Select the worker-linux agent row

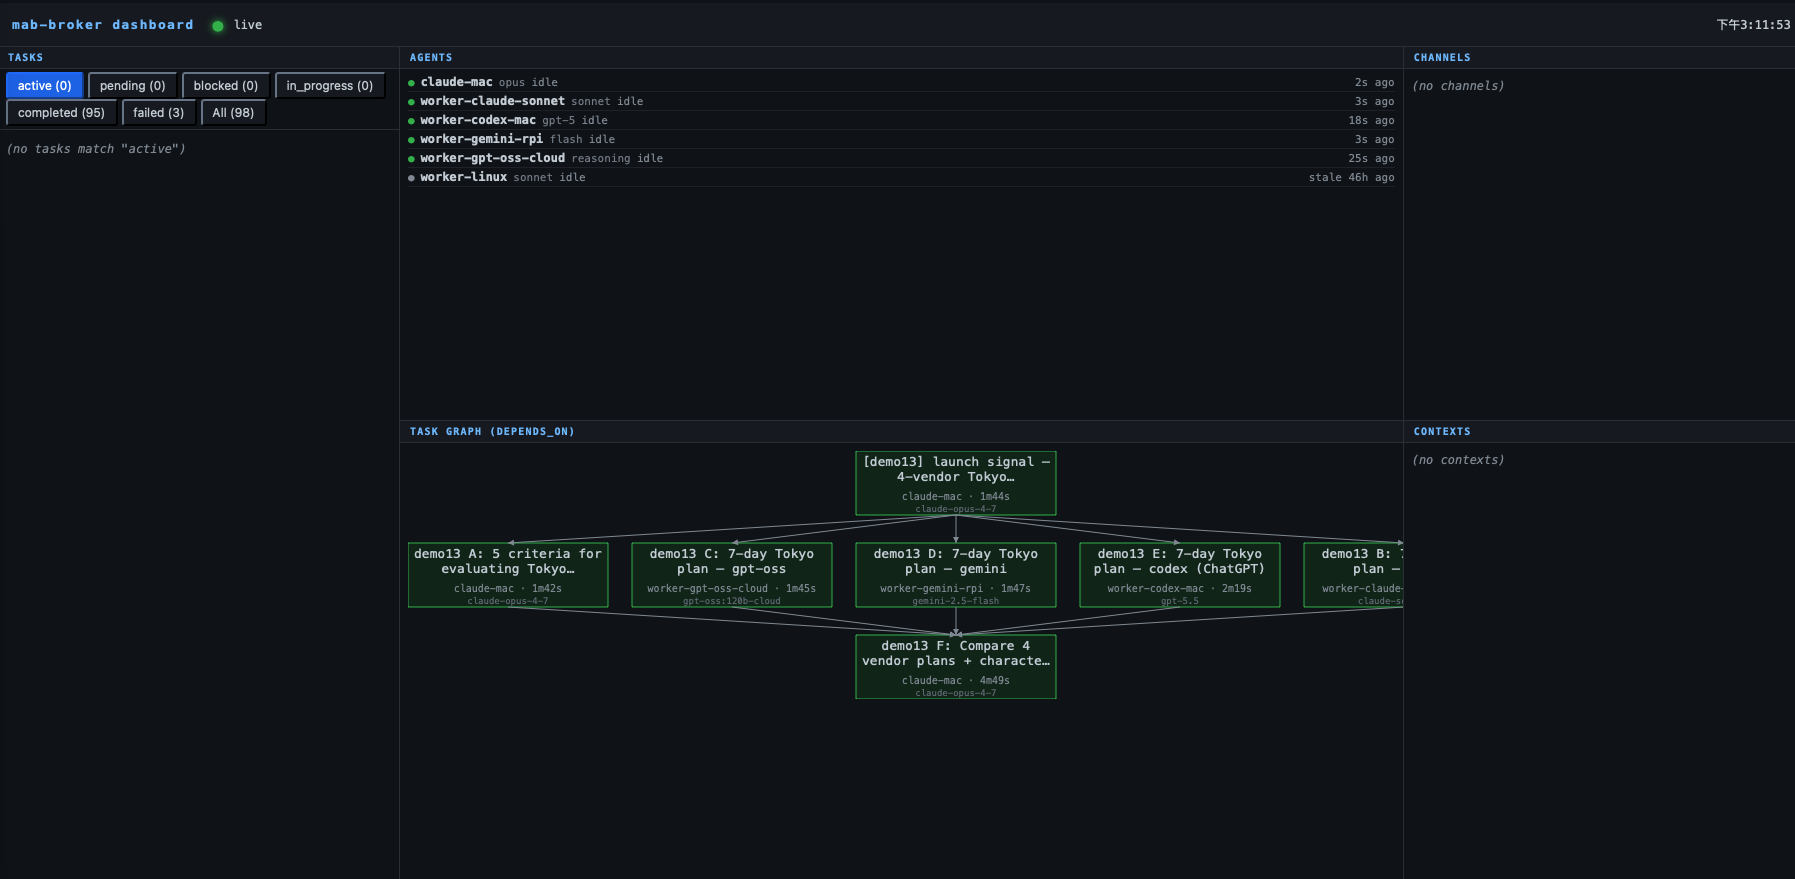901,177
